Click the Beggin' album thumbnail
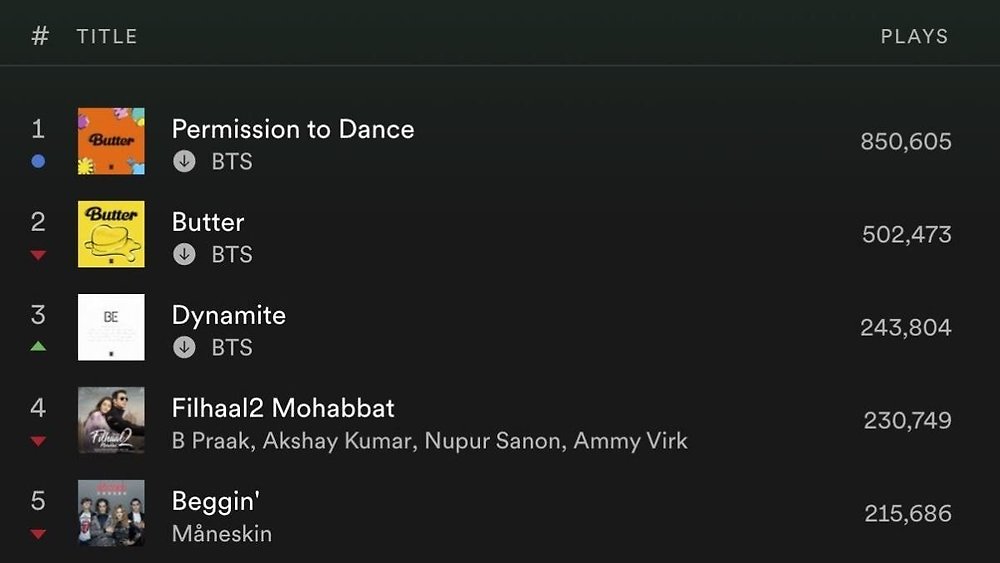This screenshot has height=563, width=1000. (111, 513)
